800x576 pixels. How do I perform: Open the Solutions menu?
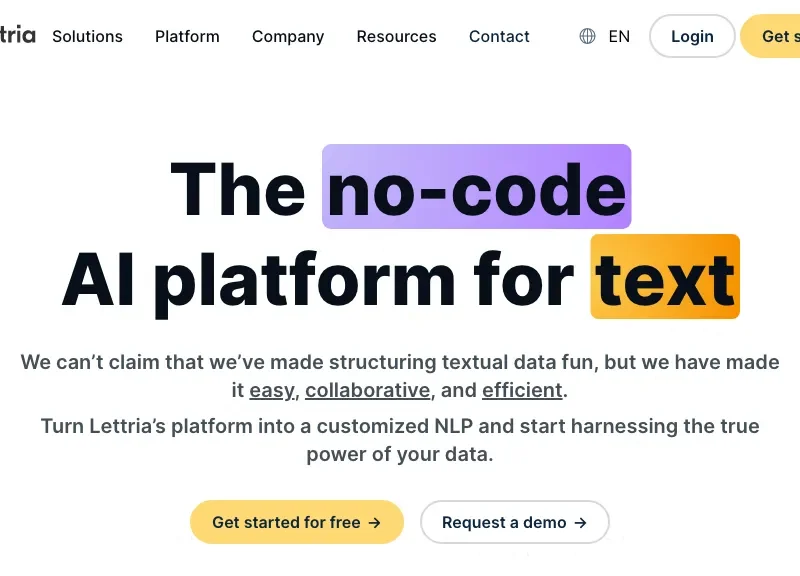pos(87,36)
